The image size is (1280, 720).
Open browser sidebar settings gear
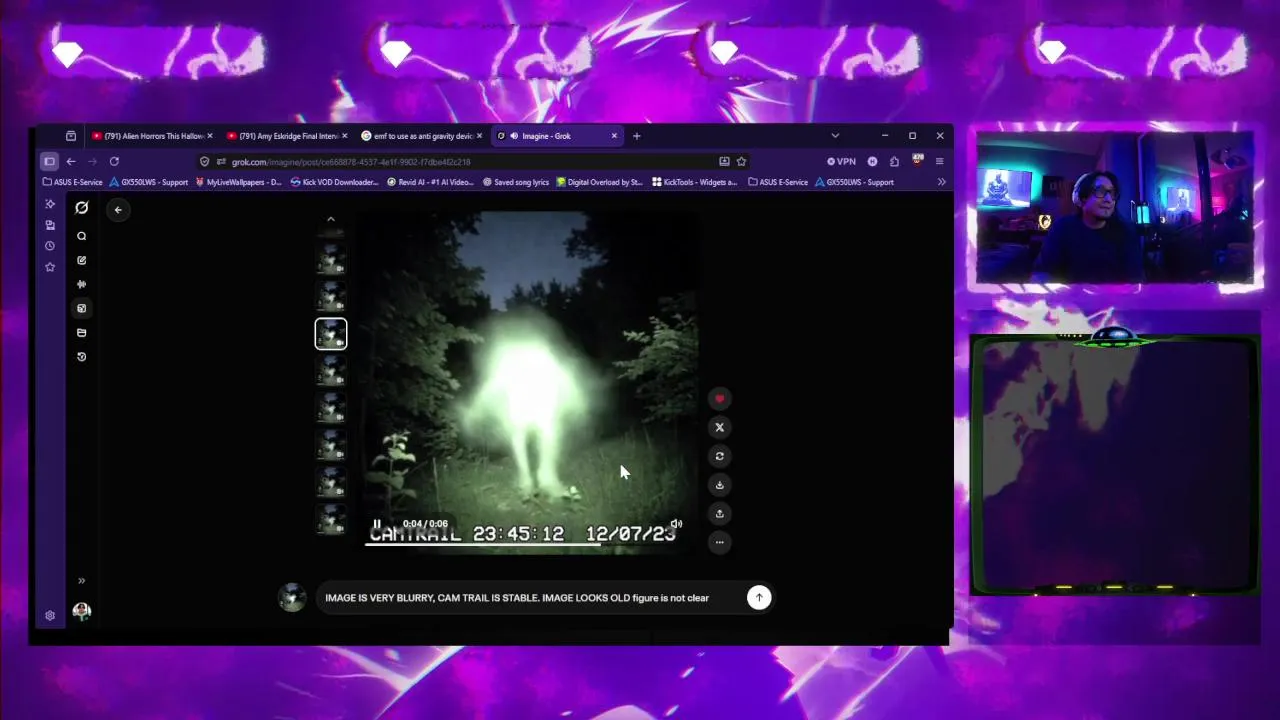tap(50, 616)
